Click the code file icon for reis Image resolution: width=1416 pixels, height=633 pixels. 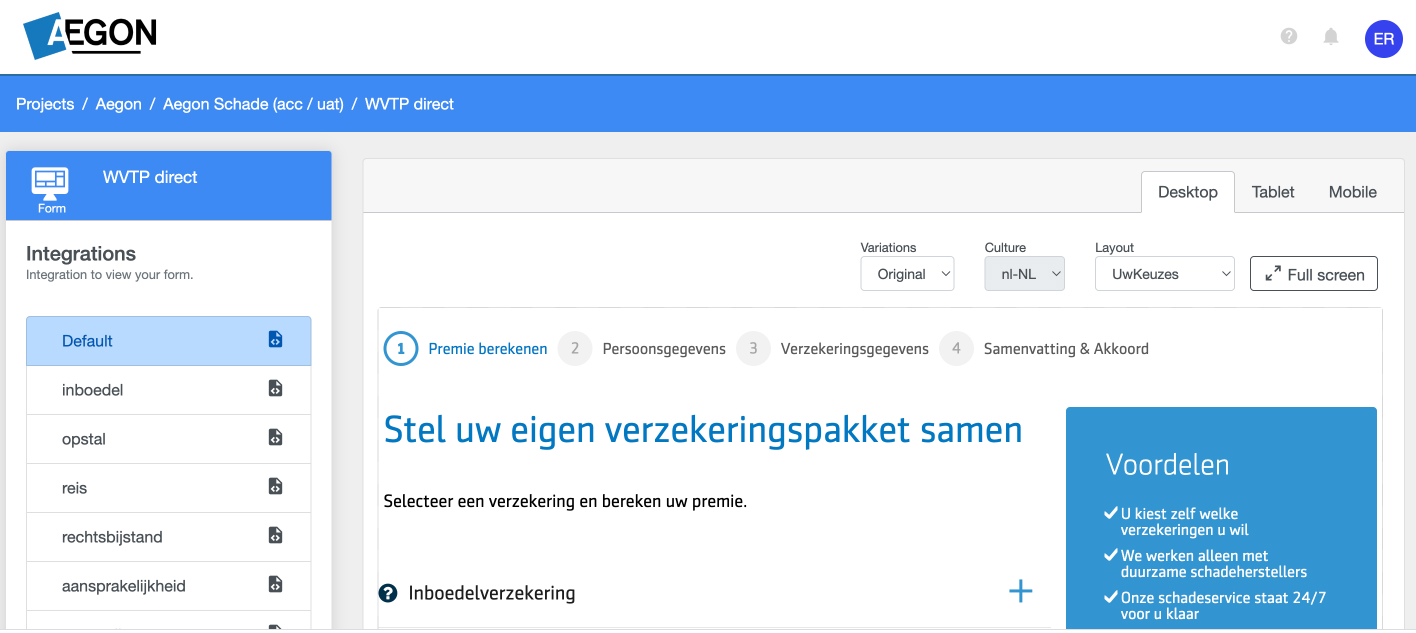[275, 487]
